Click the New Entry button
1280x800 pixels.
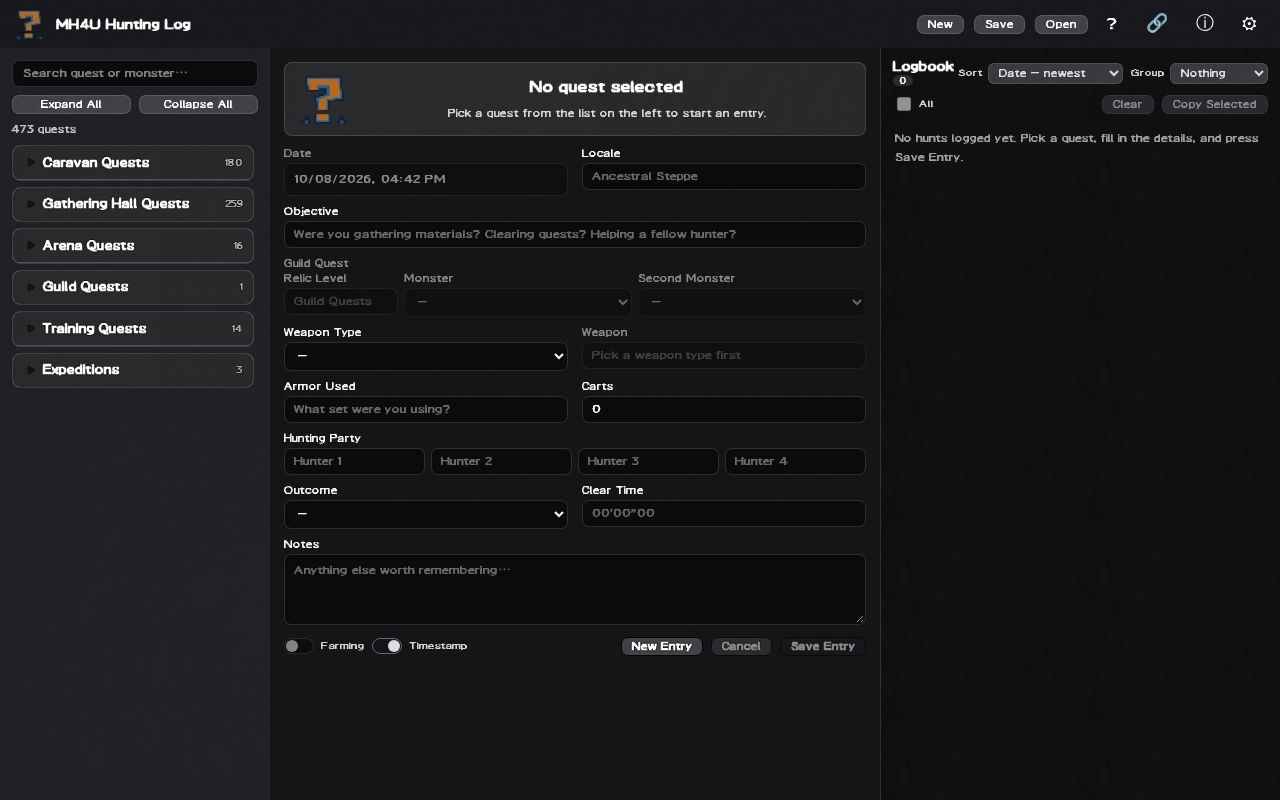pos(662,646)
